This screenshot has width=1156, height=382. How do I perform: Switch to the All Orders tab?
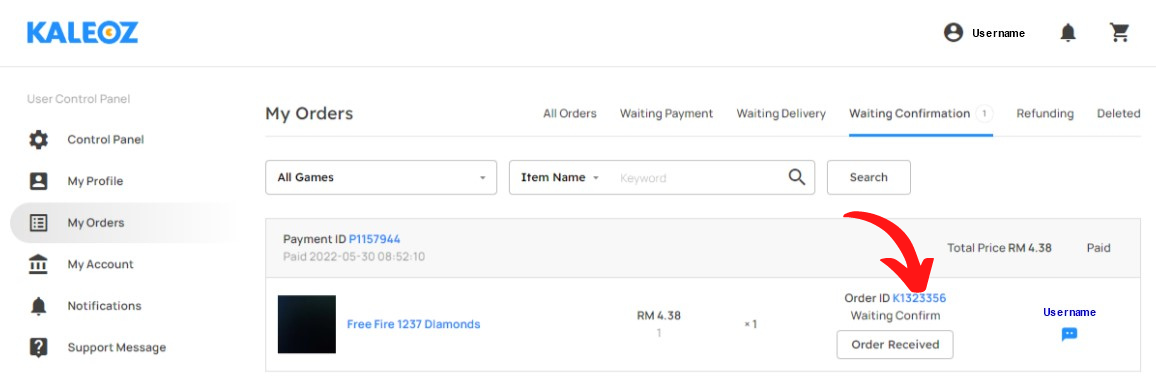(570, 114)
